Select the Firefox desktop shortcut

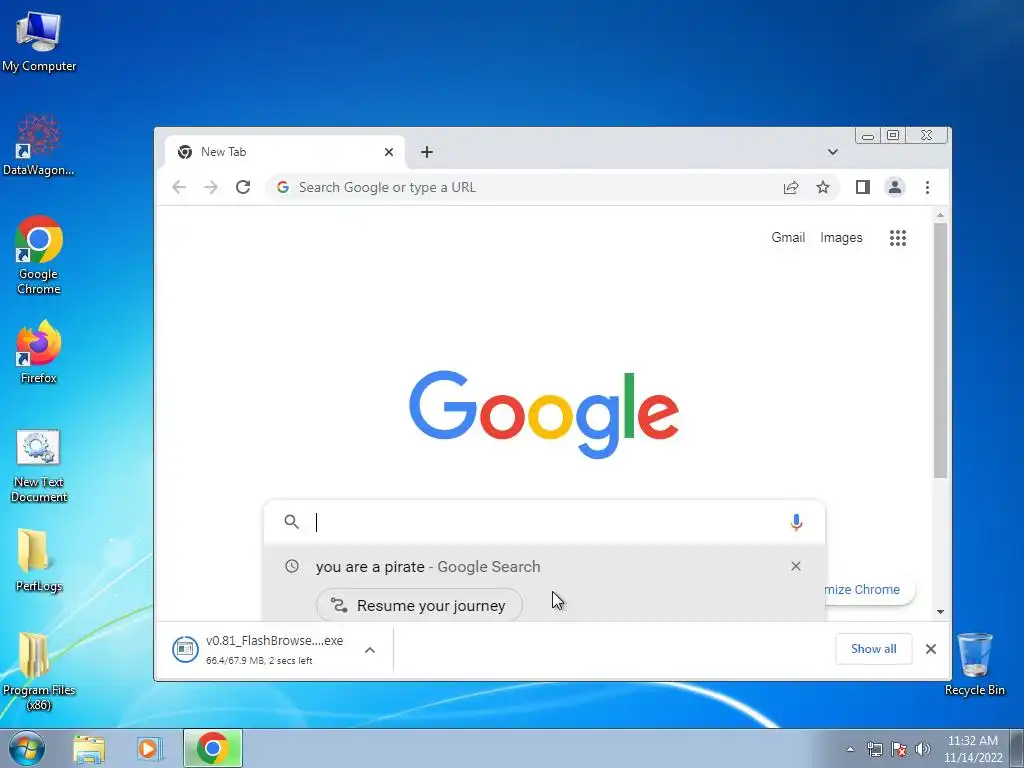tap(39, 351)
